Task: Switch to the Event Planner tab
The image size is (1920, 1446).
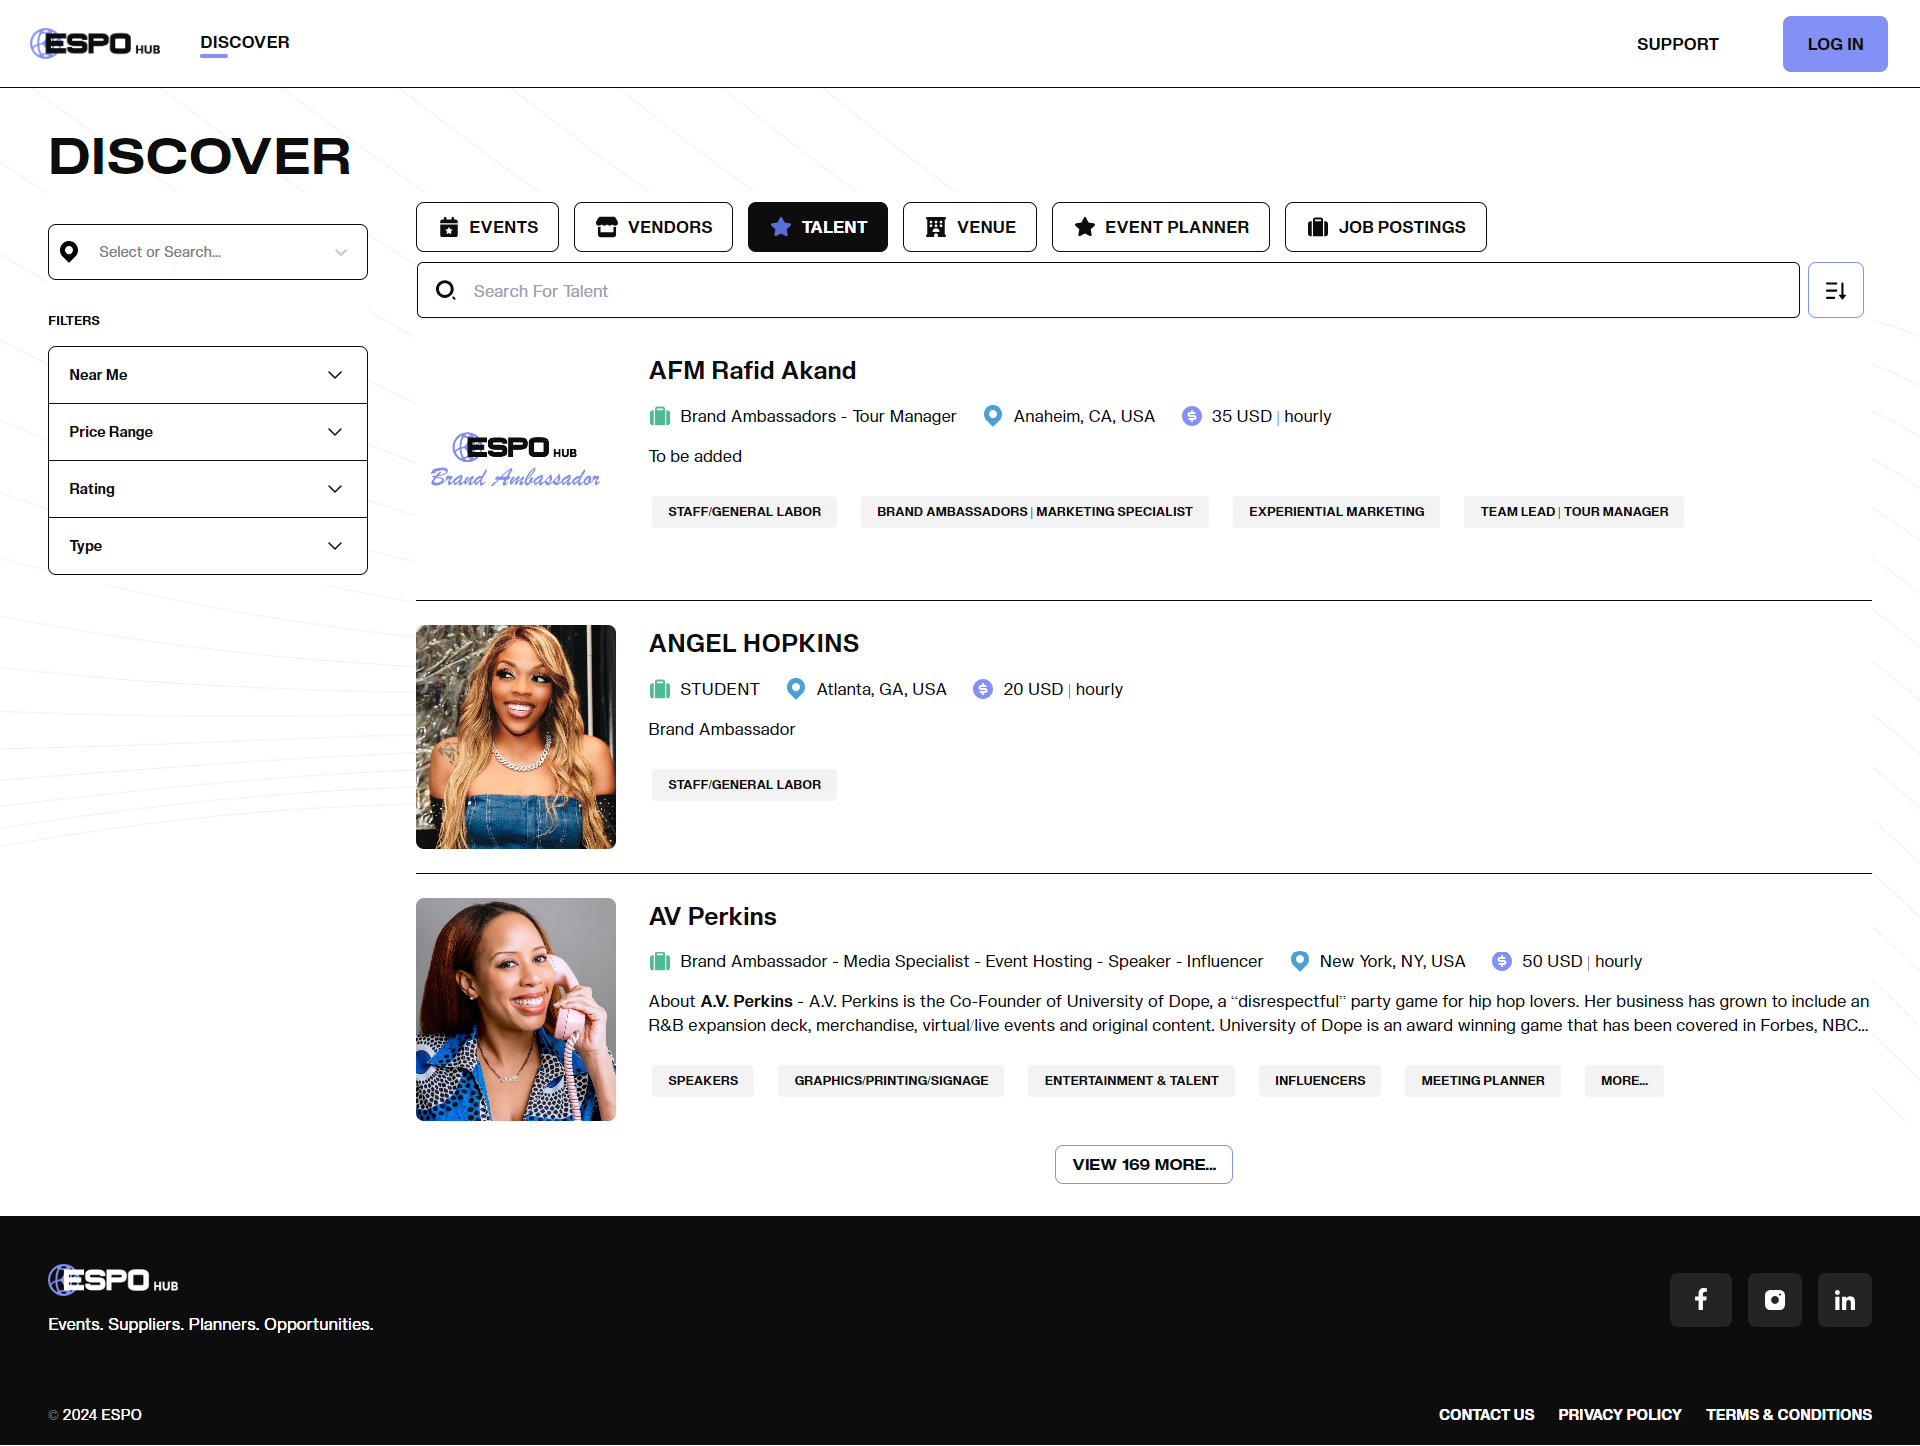Action: (x=1160, y=227)
